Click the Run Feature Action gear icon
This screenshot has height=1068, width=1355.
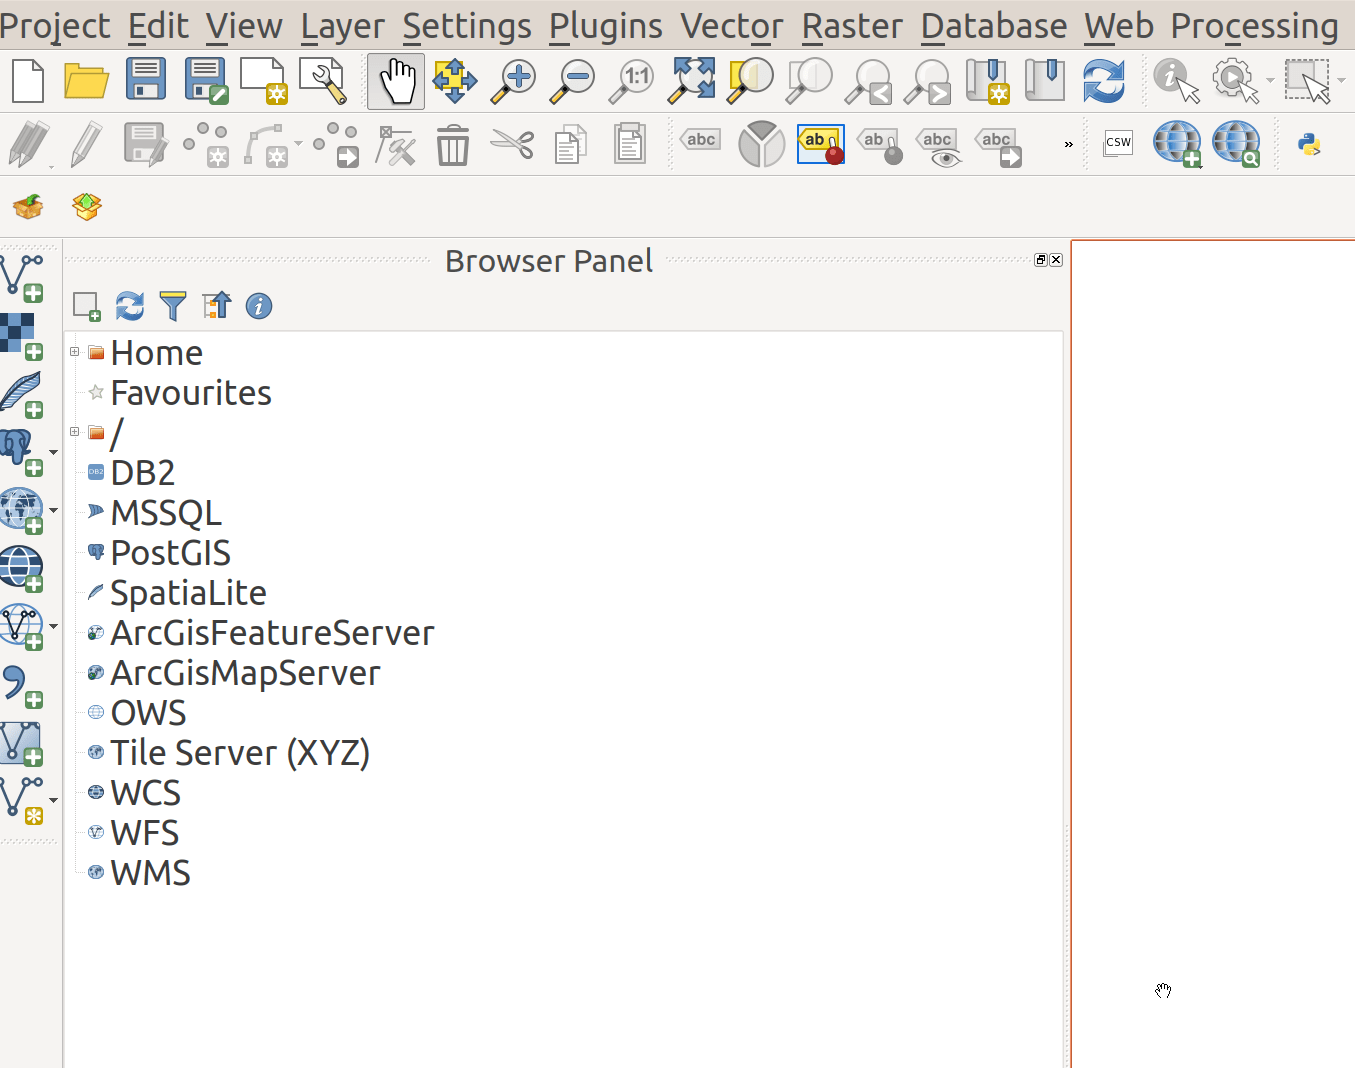[x=1235, y=81]
